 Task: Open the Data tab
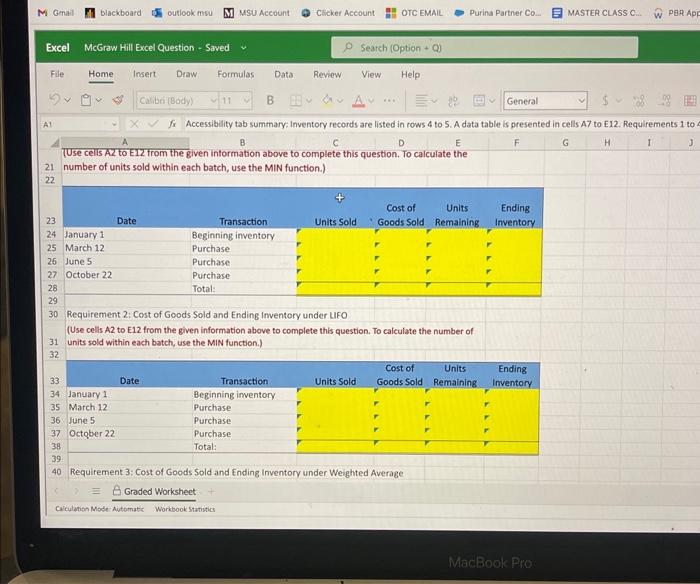(x=283, y=75)
